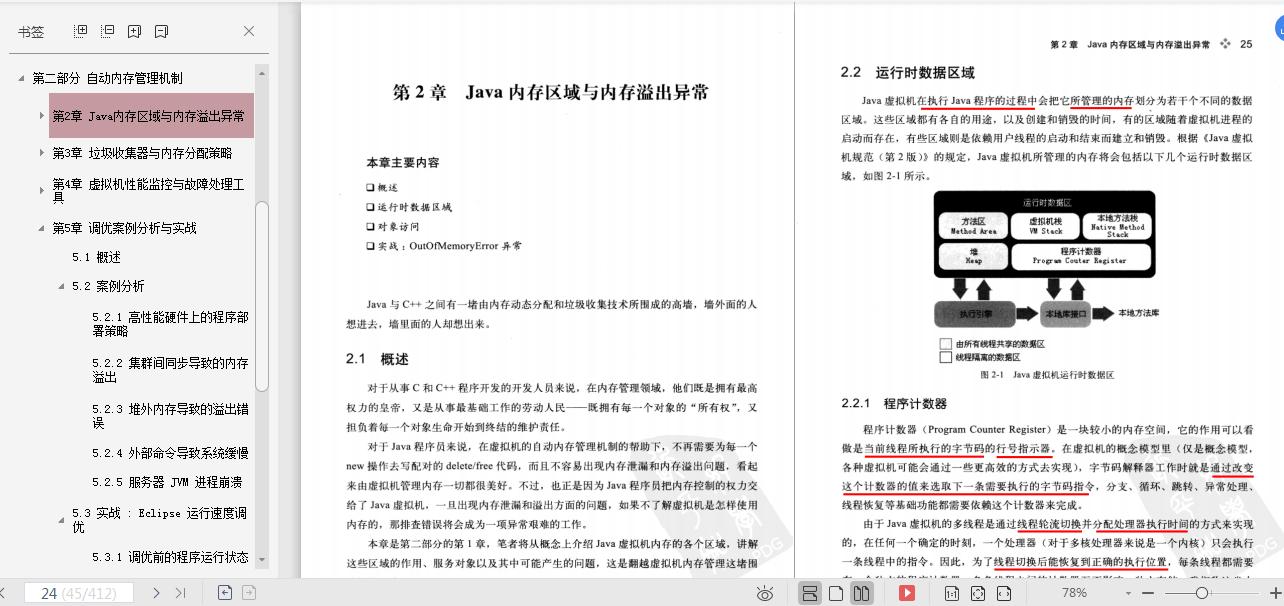Viewport: 1284px width, 606px height.
Task: Open bookmark 5.3.1 调优前的程序运行状态
Action: pyautogui.click(x=170, y=557)
